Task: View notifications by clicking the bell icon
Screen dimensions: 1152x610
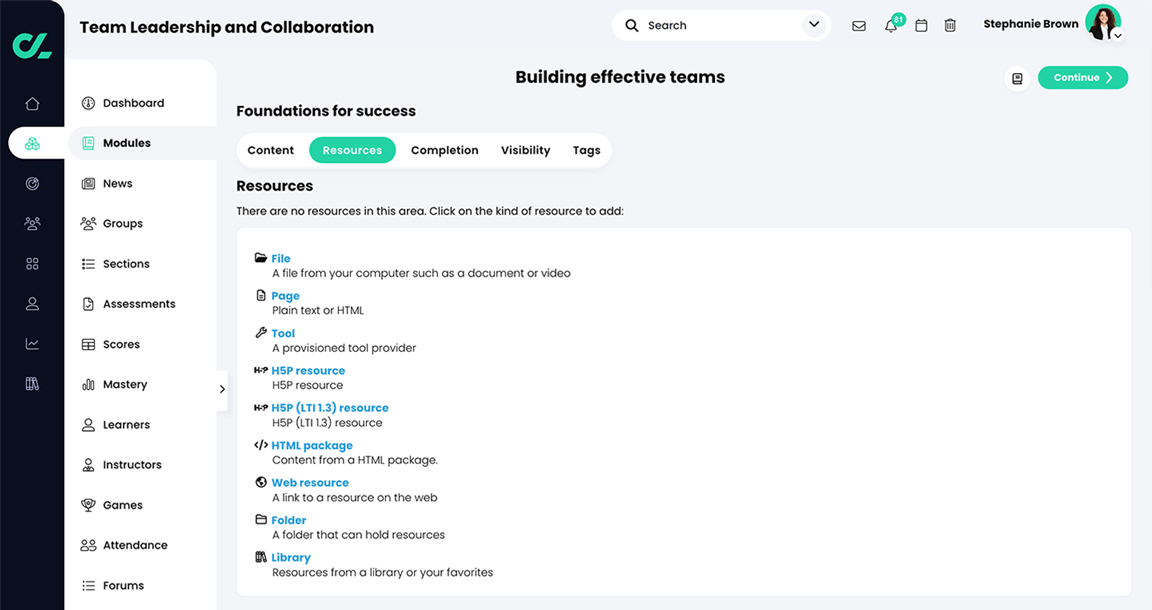Action: 890,25
